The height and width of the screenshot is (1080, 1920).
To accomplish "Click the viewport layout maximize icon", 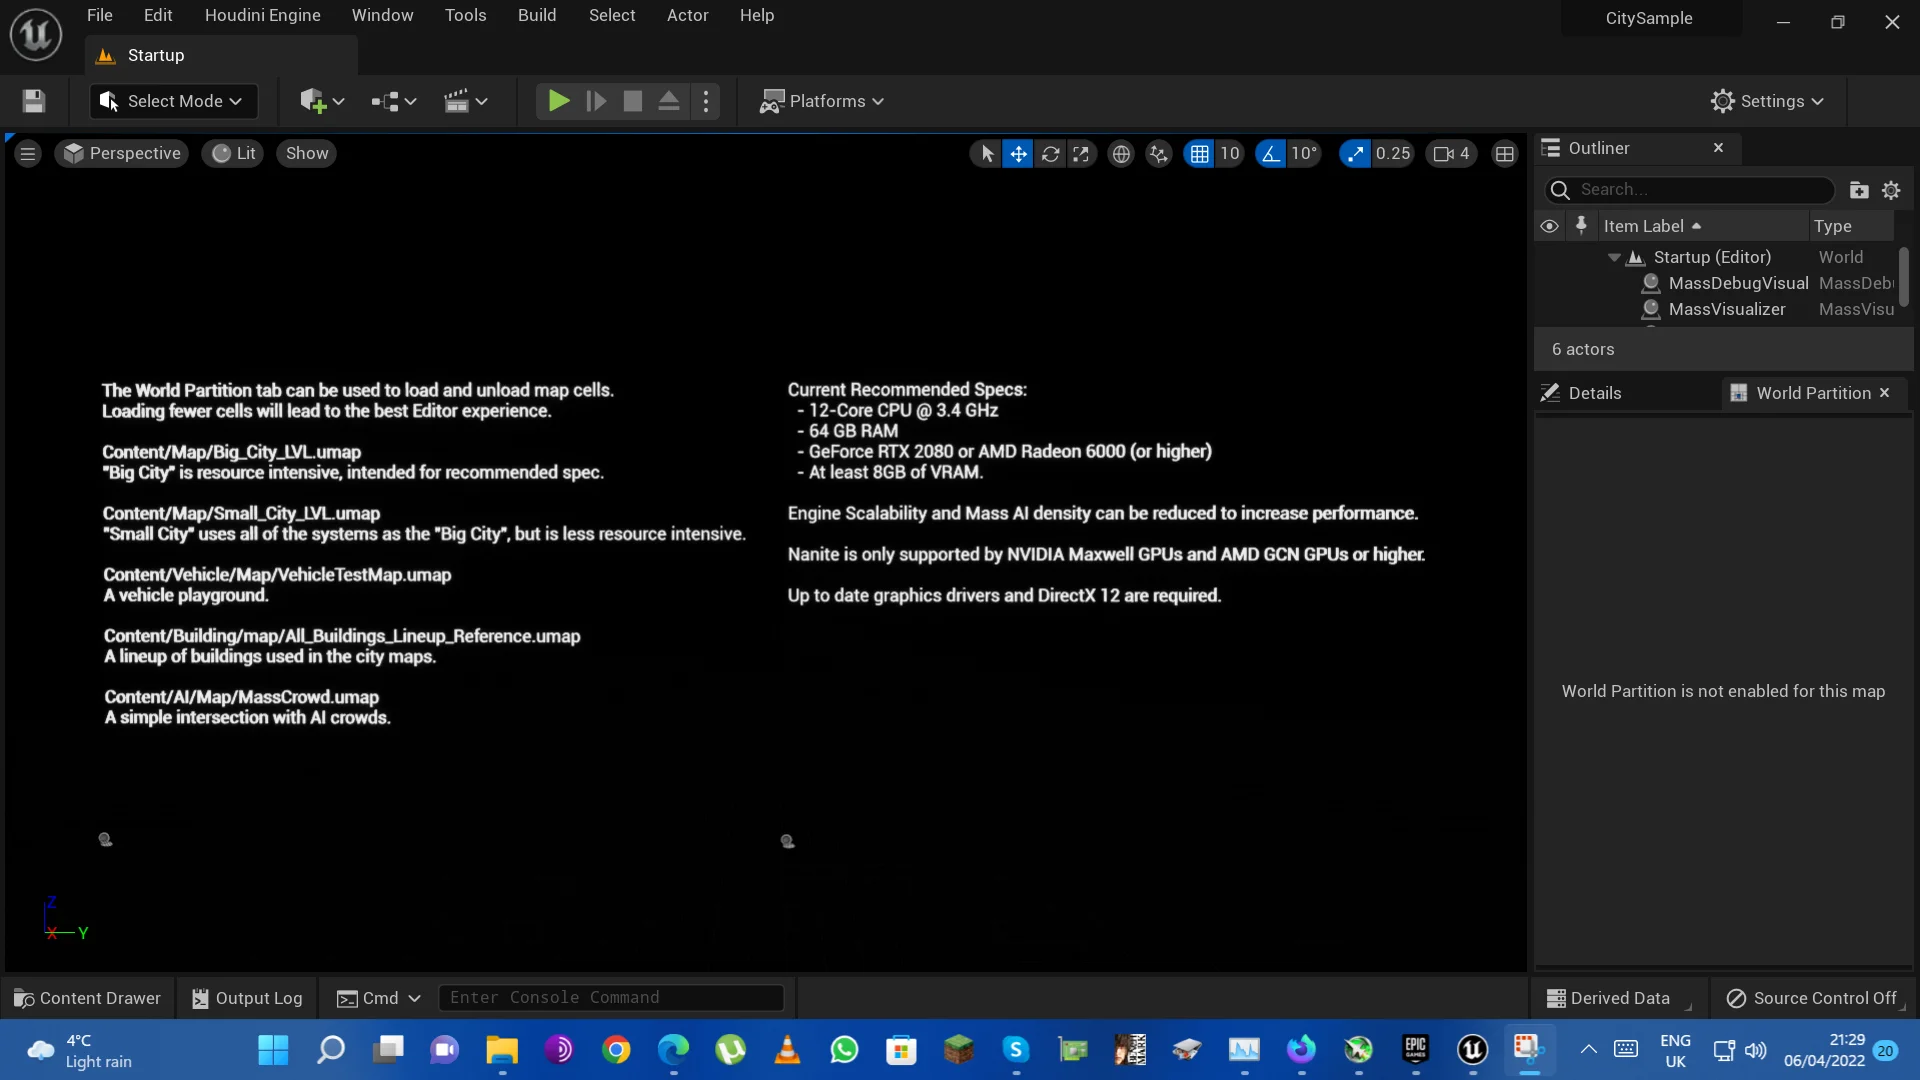I will coord(1504,153).
